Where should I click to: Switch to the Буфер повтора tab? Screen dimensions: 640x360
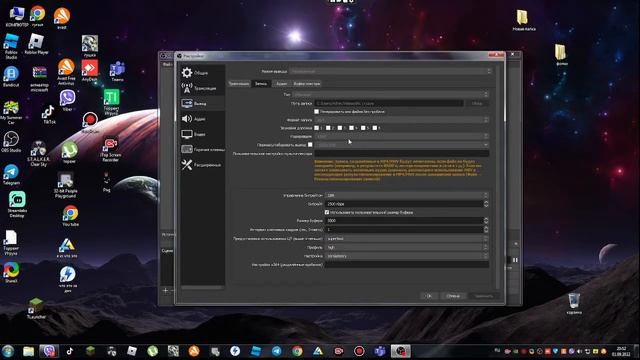307,84
